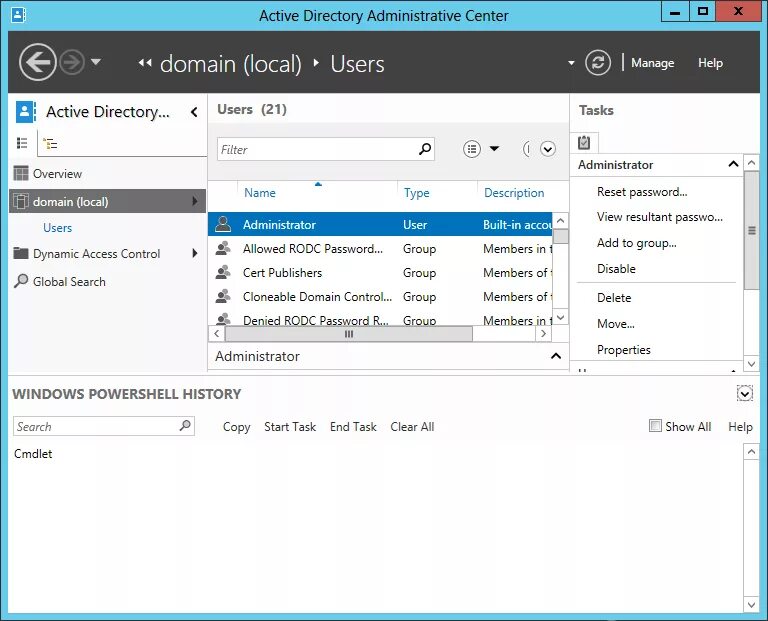This screenshot has width=768, height=621.
Task: Open the breadcrumb dropdown left of Refresh
Action: pyautogui.click(x=571, y=63)
